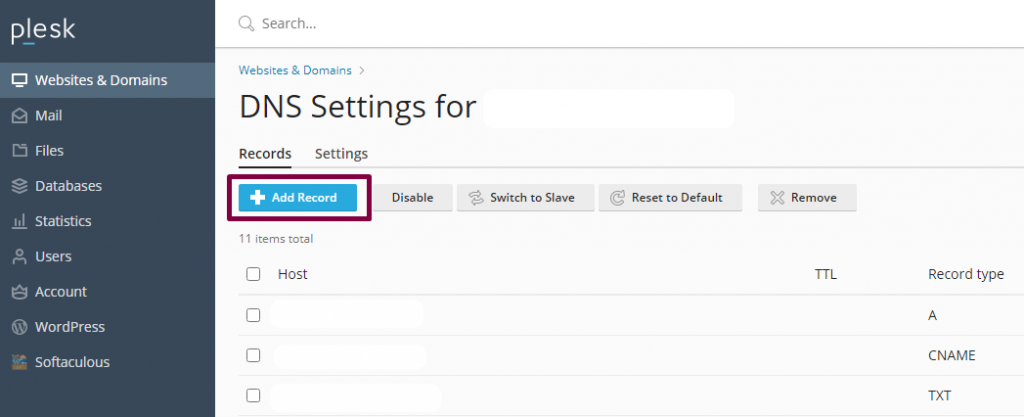Click the Websites & Domains monitor icon
1024x417 pixels.
tap(19, 80)
